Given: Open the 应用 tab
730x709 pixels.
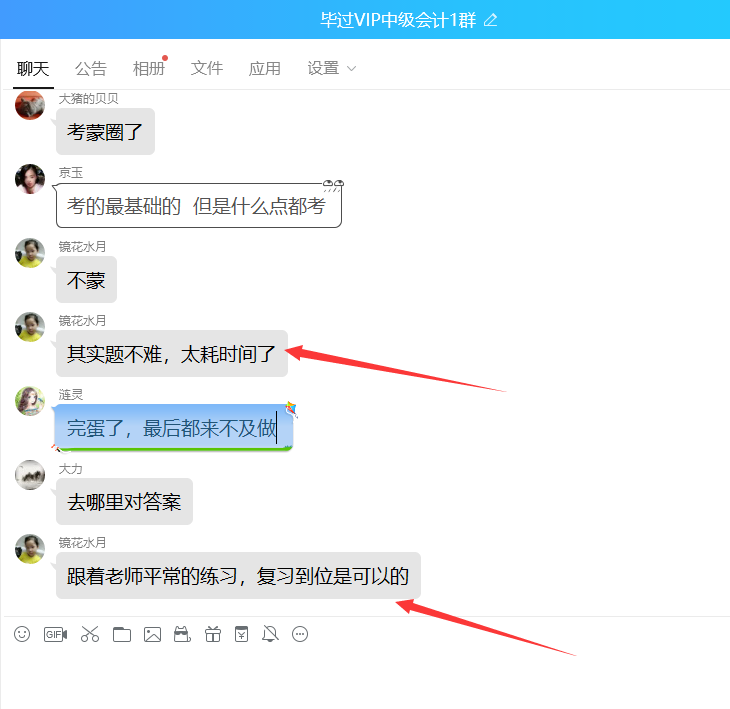Looking at the screenshot, I should 264,68.
